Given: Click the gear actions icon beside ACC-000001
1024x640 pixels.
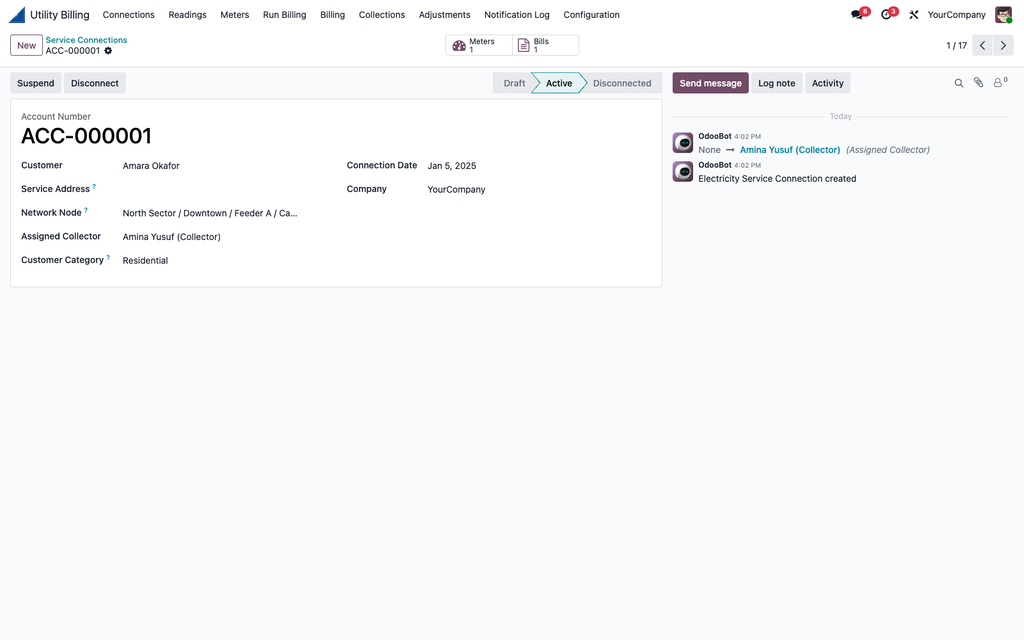Looking at the screenshot, I should pos(108,50).
